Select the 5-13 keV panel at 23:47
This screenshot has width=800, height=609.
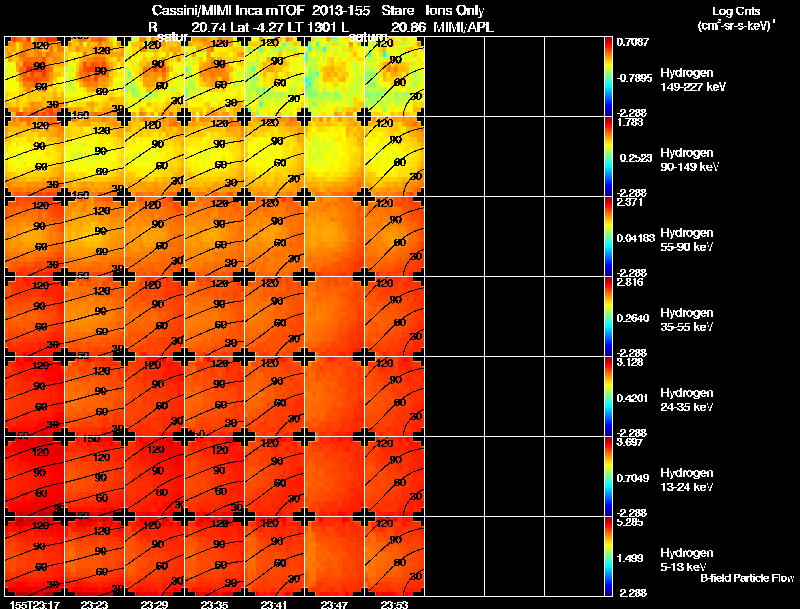point(335,556)
